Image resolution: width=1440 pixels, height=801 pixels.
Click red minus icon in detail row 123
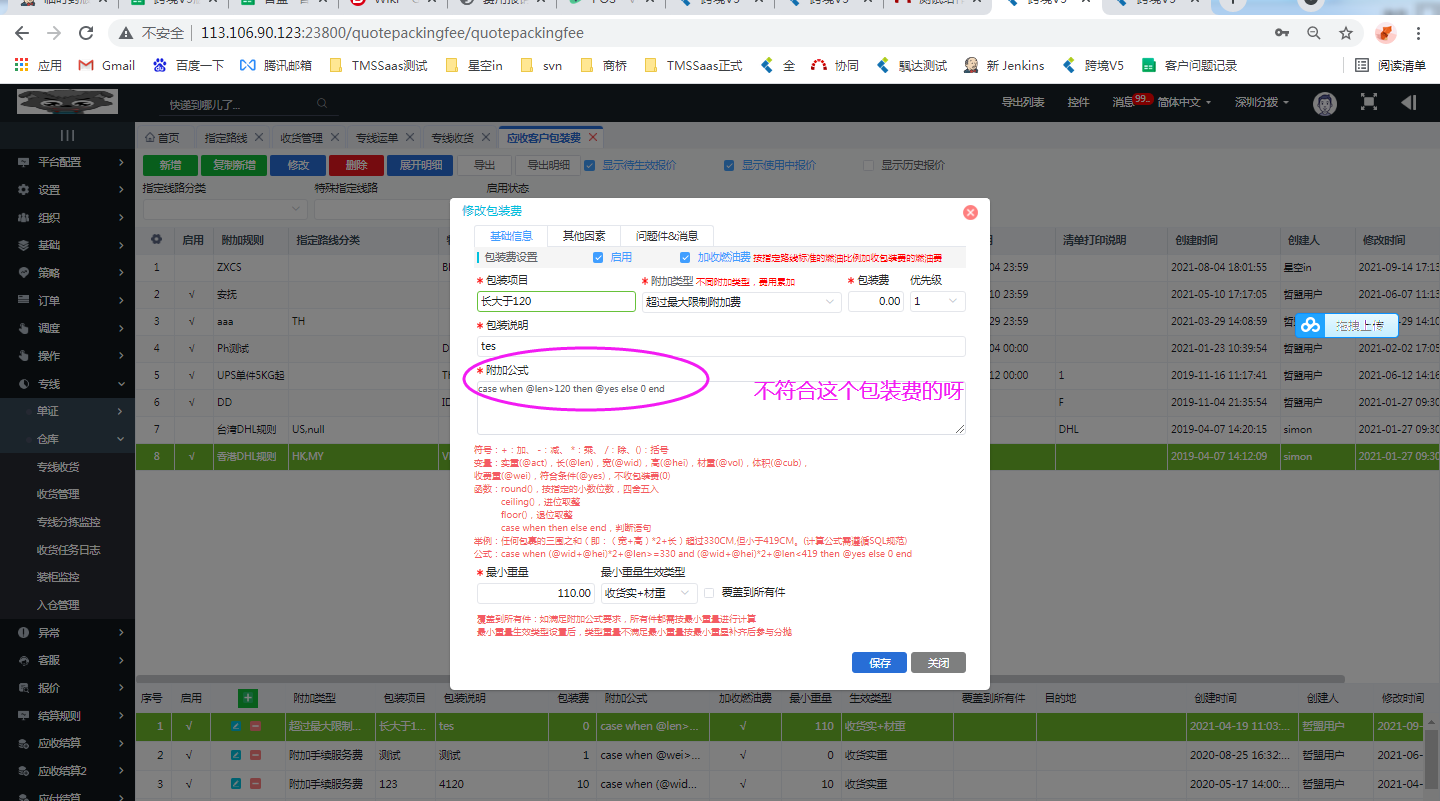255,784
